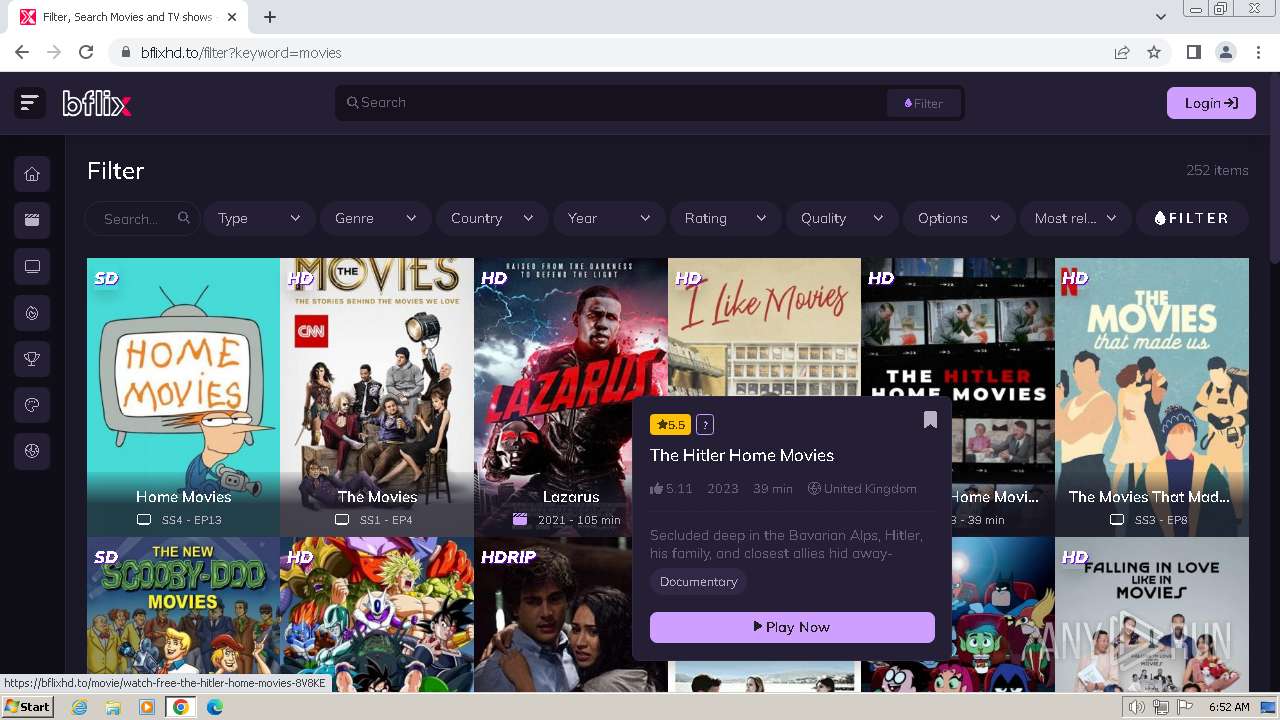Image resolution: width=1280 pixels, height=720 pixels.
Task: Open the Dragon Ball anime poster
Action: (377, 615)
